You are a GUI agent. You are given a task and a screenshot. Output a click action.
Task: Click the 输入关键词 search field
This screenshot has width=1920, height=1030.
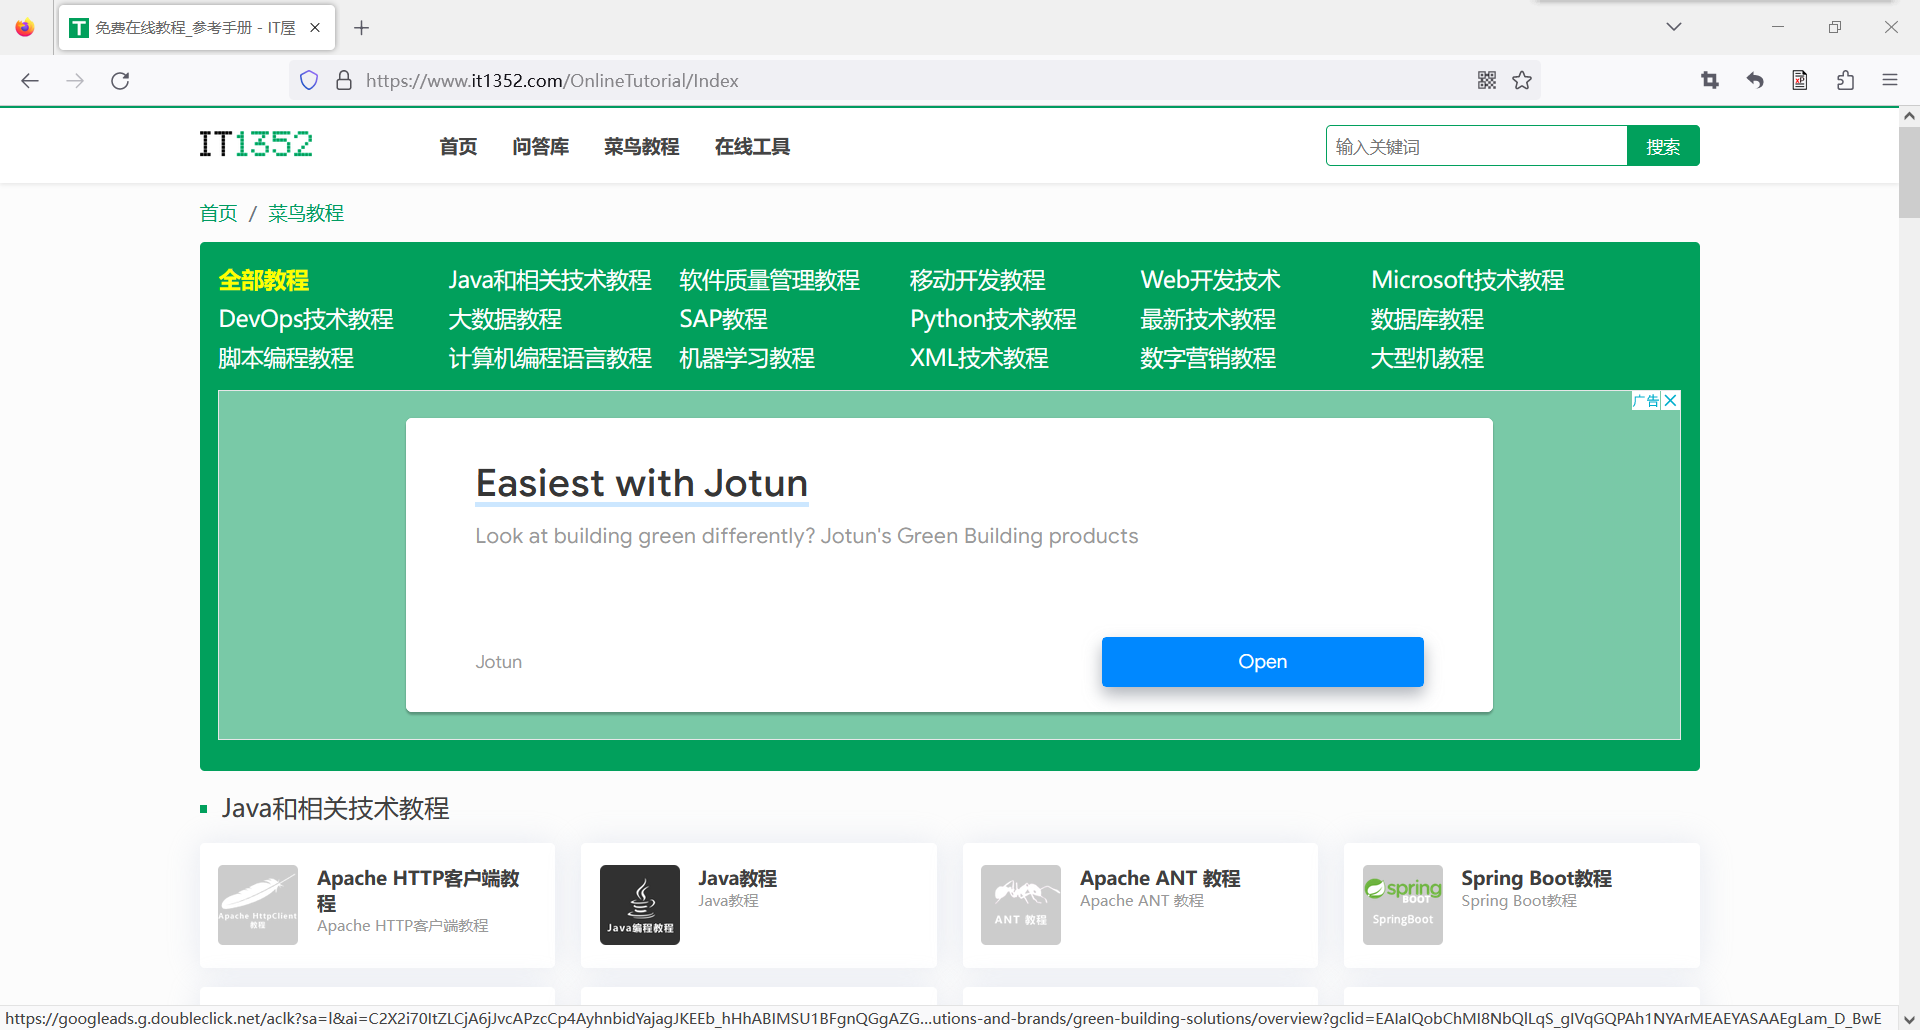(x=1477, y=146)
